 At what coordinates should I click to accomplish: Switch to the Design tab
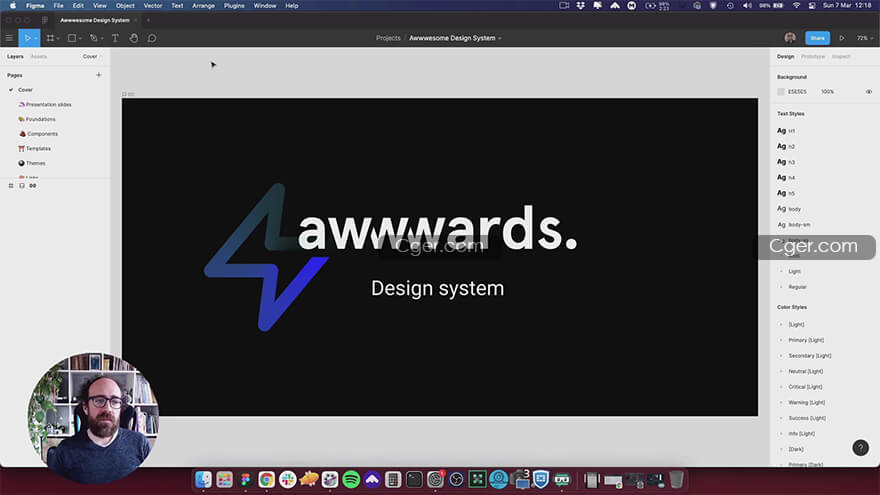pyautogui.click(x=785, y=57)
